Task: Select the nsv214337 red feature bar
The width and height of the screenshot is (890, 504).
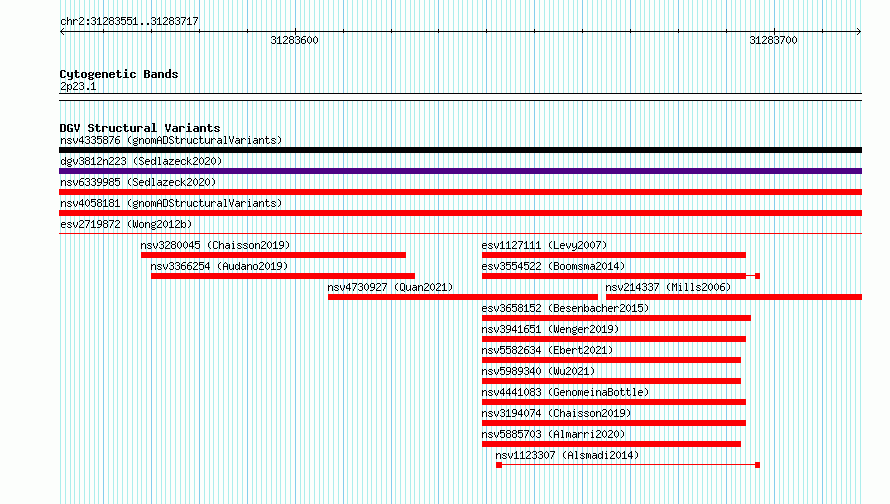Action: 734,297
